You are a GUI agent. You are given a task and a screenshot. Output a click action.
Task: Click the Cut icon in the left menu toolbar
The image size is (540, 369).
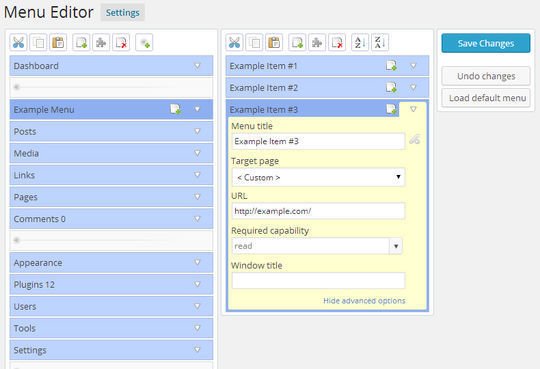(x=18, y=43)
